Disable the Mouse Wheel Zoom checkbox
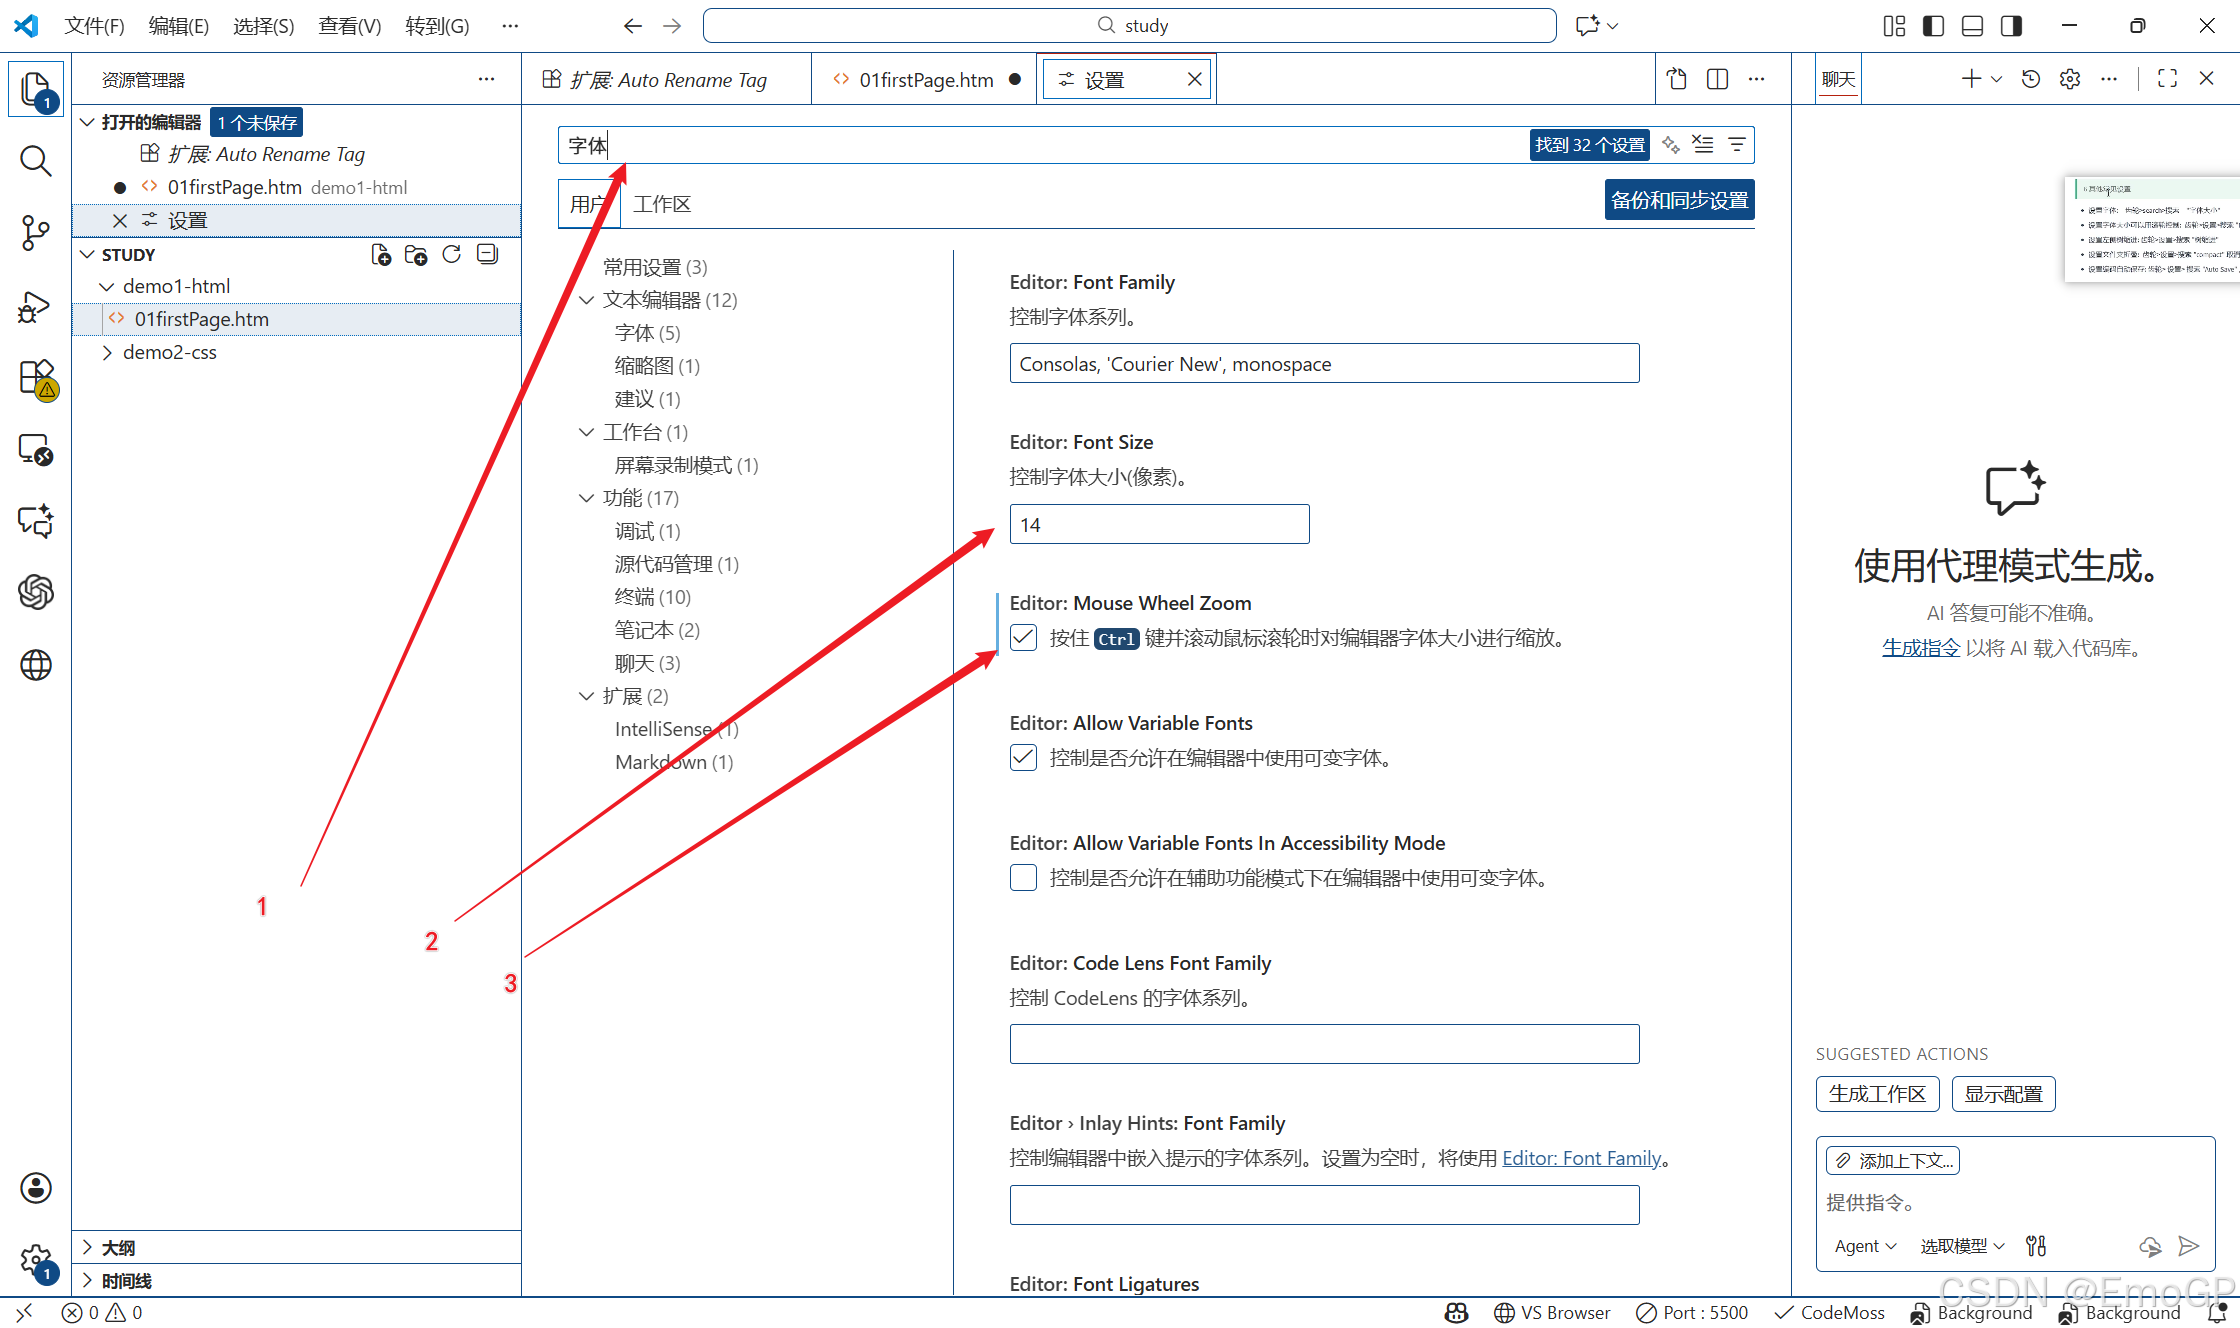Viewport: 2240px width, 1328px height. 1023,638
